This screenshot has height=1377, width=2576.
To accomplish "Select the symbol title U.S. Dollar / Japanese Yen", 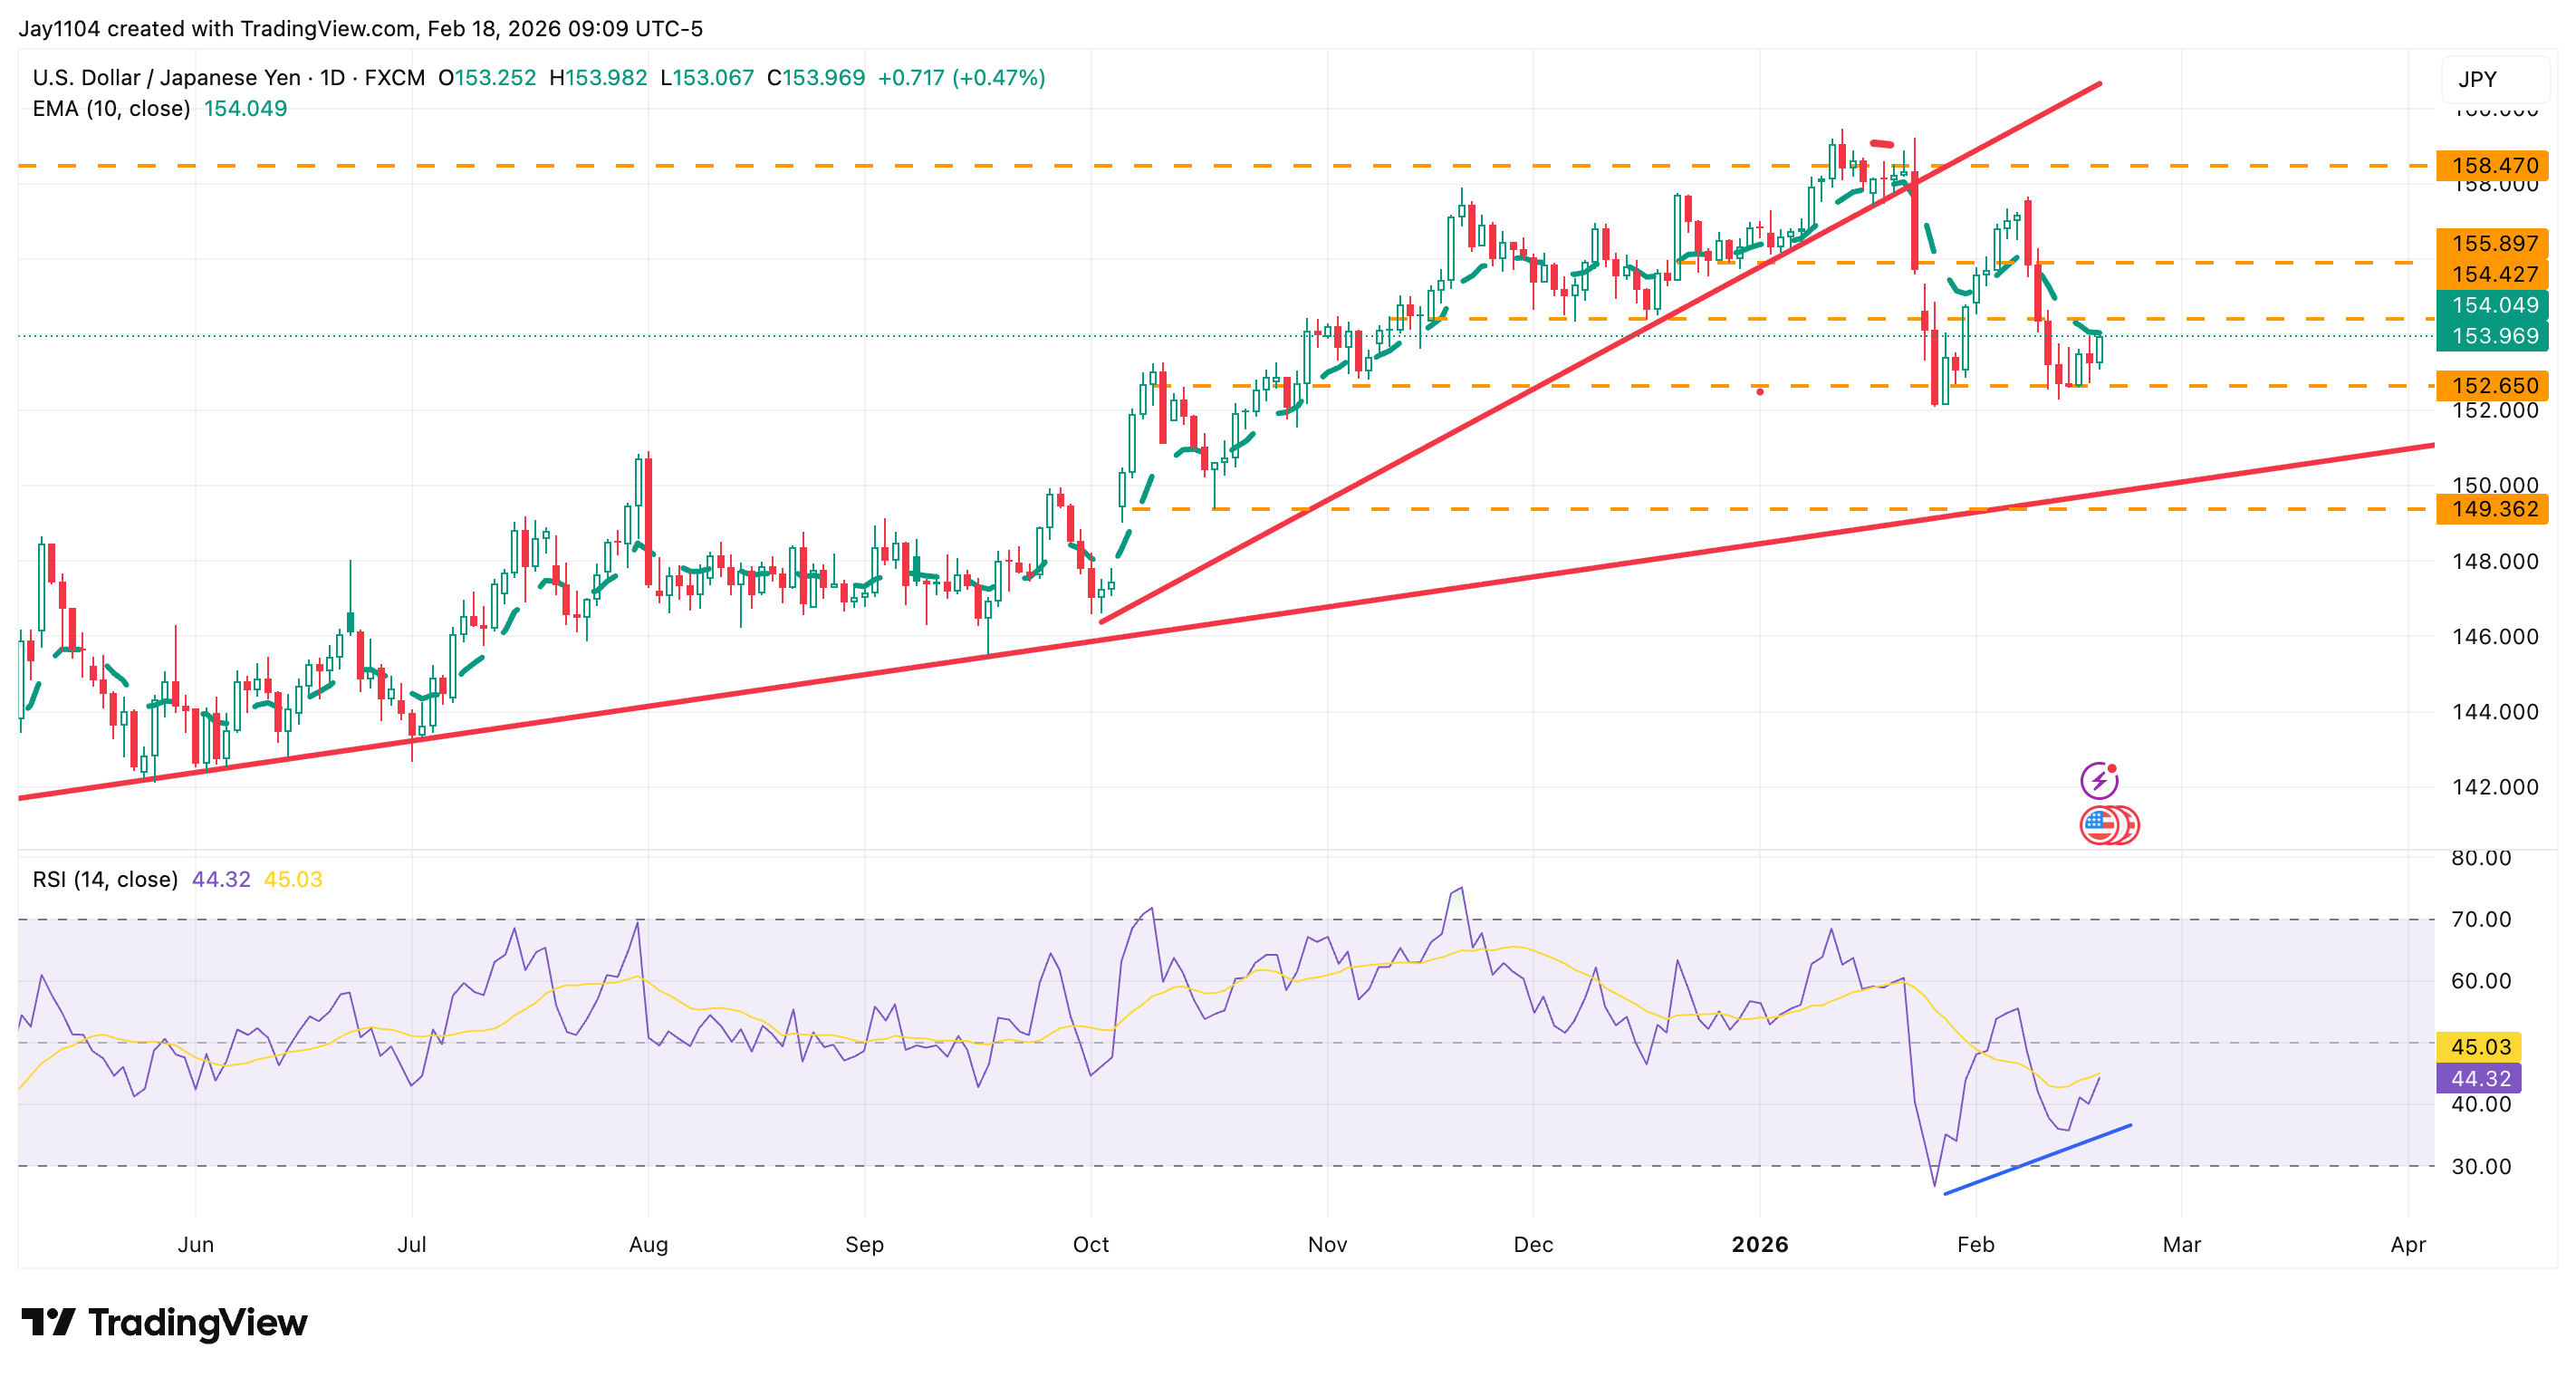I will pyautogui.click(x=165, y=77).
